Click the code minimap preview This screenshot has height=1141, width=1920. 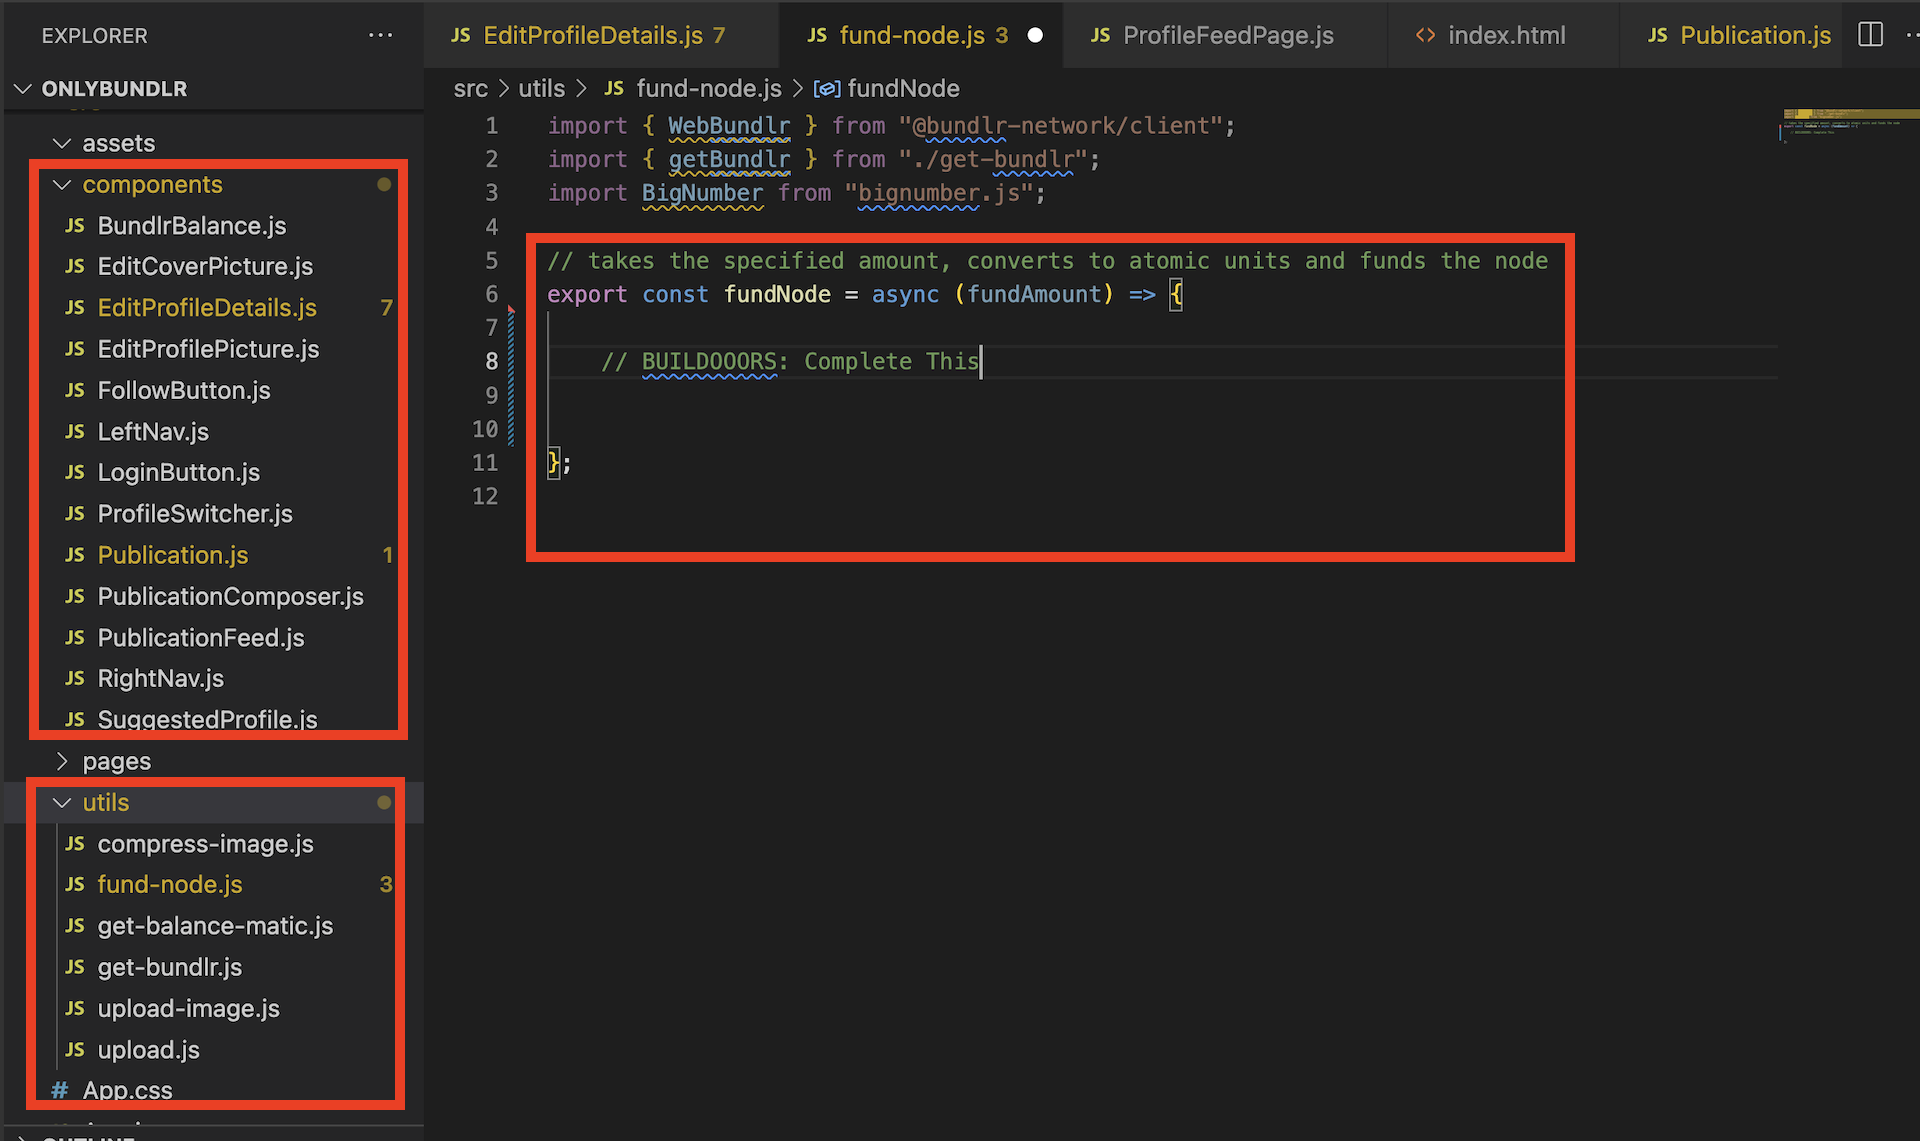point(1848,125)
